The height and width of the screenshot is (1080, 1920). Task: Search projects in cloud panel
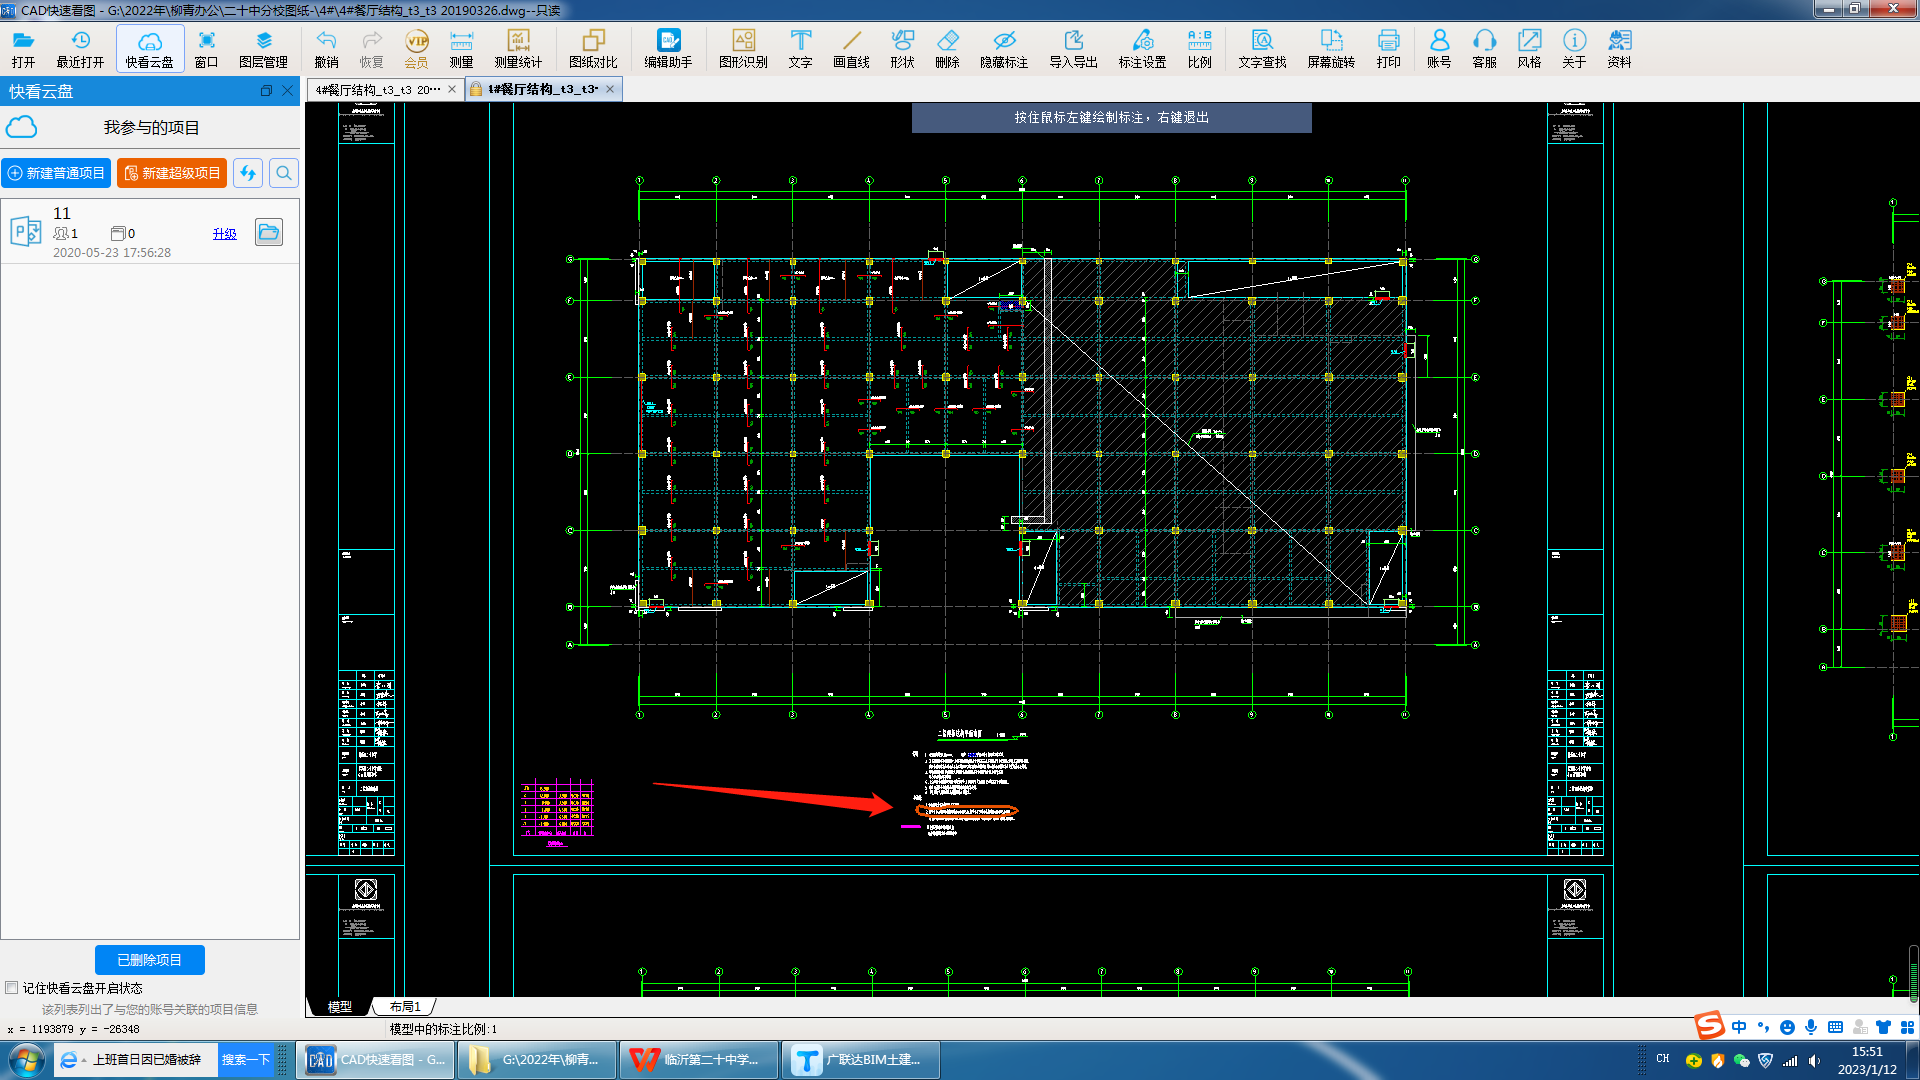tap(284, 173)
